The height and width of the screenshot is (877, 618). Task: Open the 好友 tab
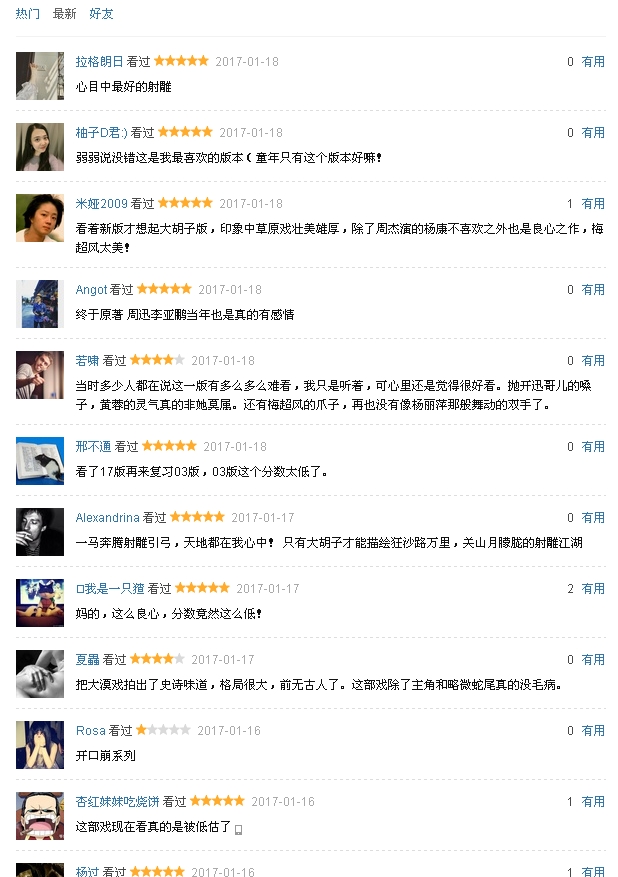tap(101, 14)
